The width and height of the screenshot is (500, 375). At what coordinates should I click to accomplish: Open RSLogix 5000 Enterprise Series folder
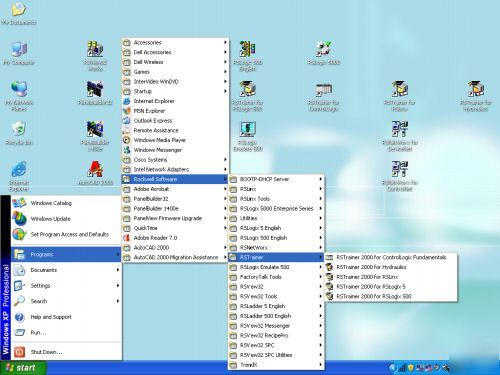click(276, 208)
